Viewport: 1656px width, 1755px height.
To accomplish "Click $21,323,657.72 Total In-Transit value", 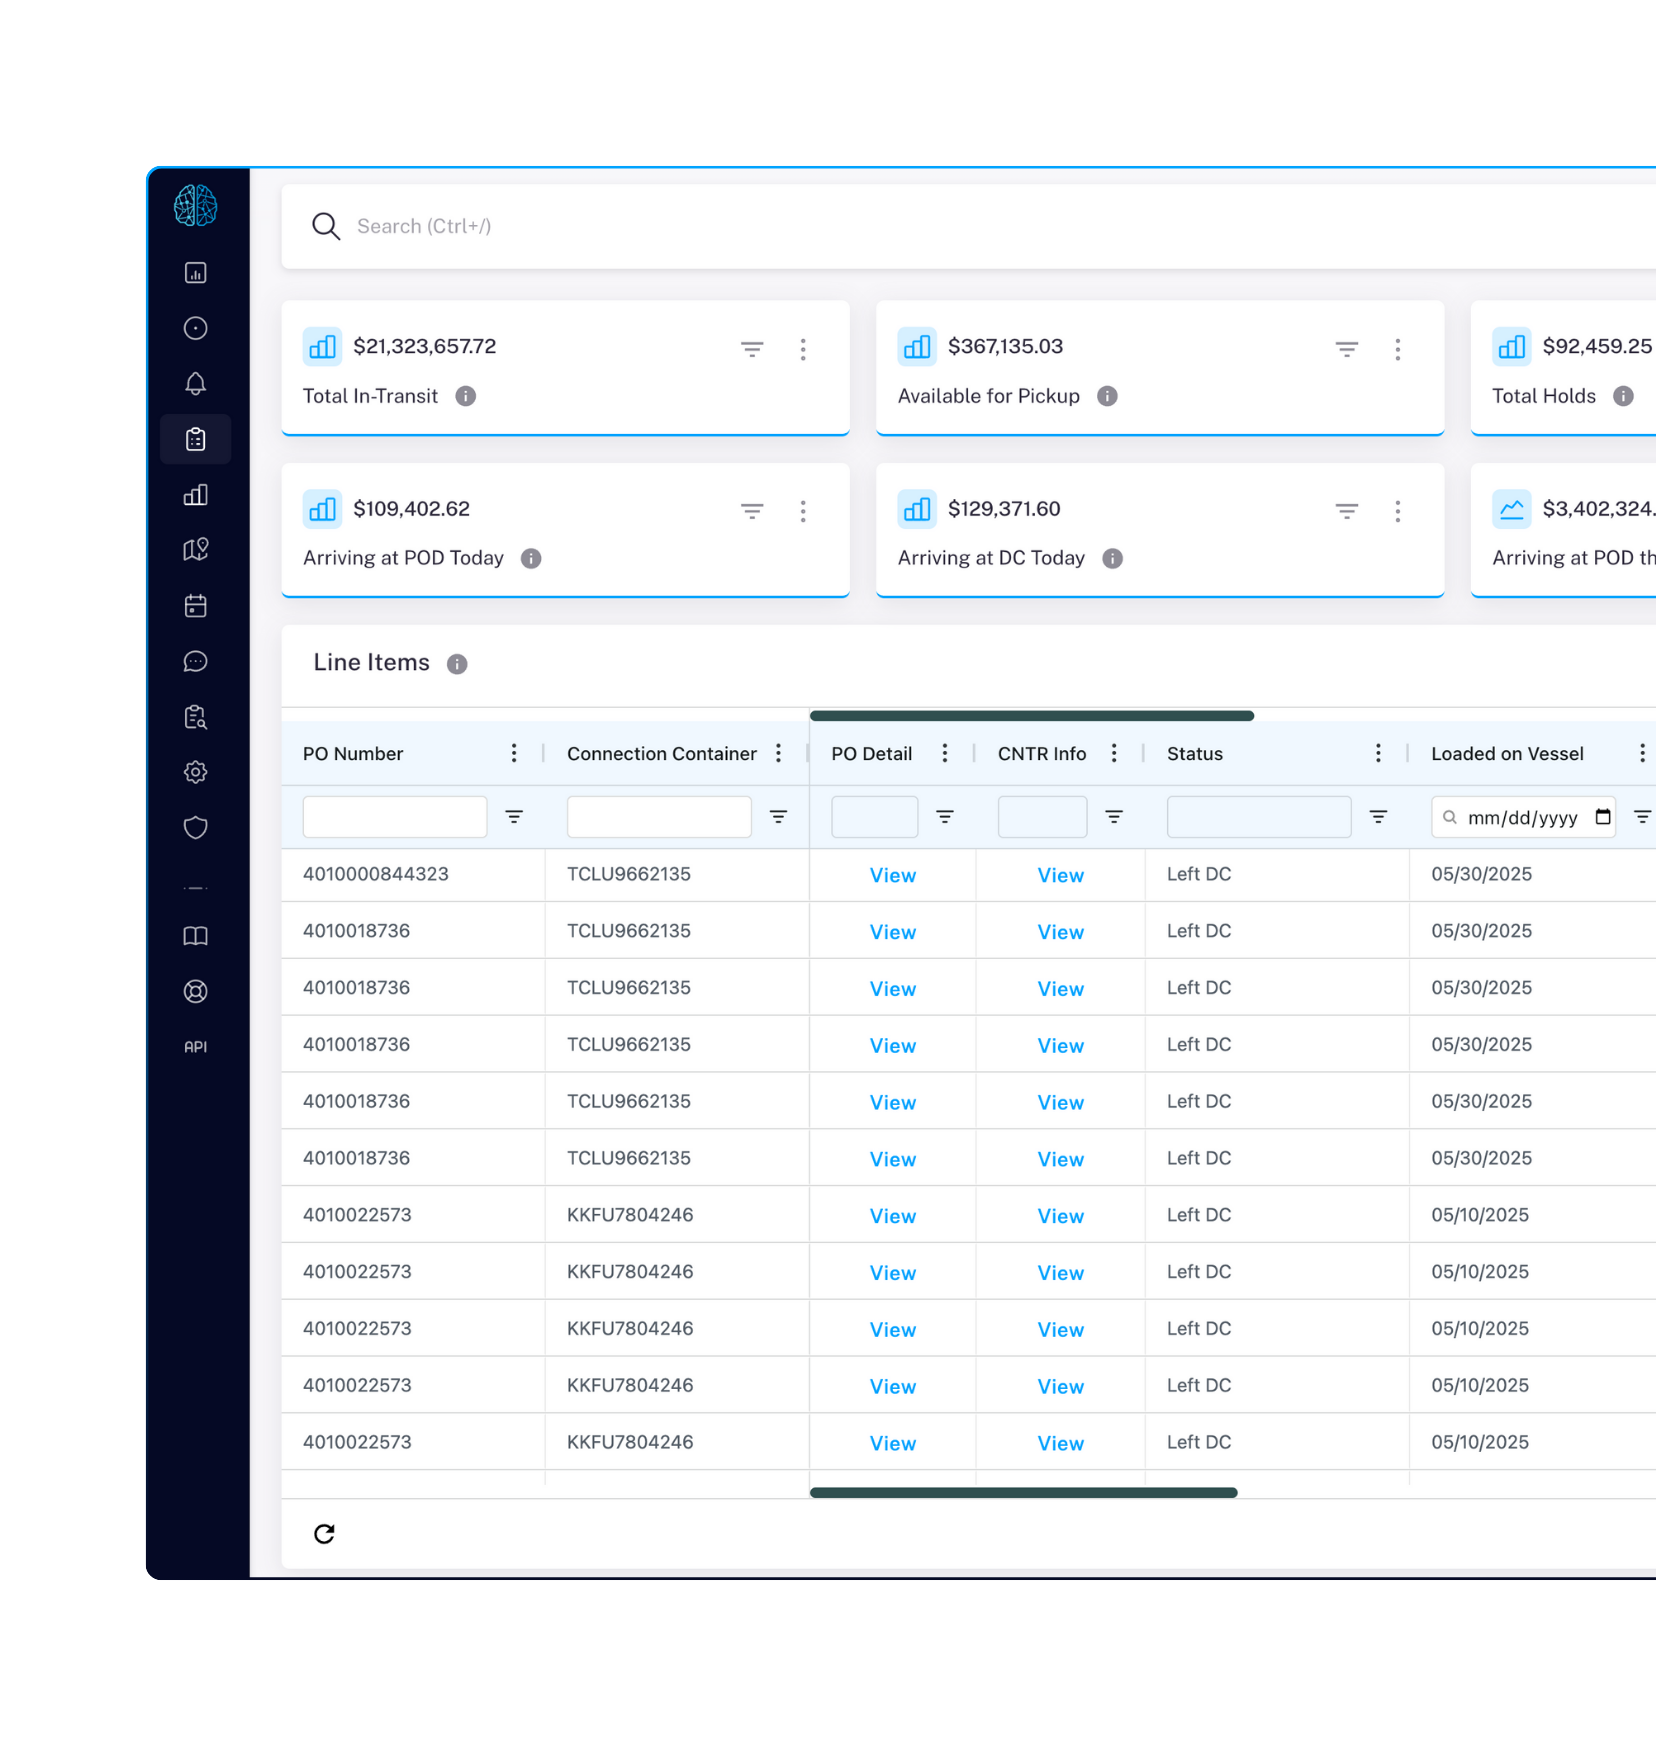I will point(425,346).
